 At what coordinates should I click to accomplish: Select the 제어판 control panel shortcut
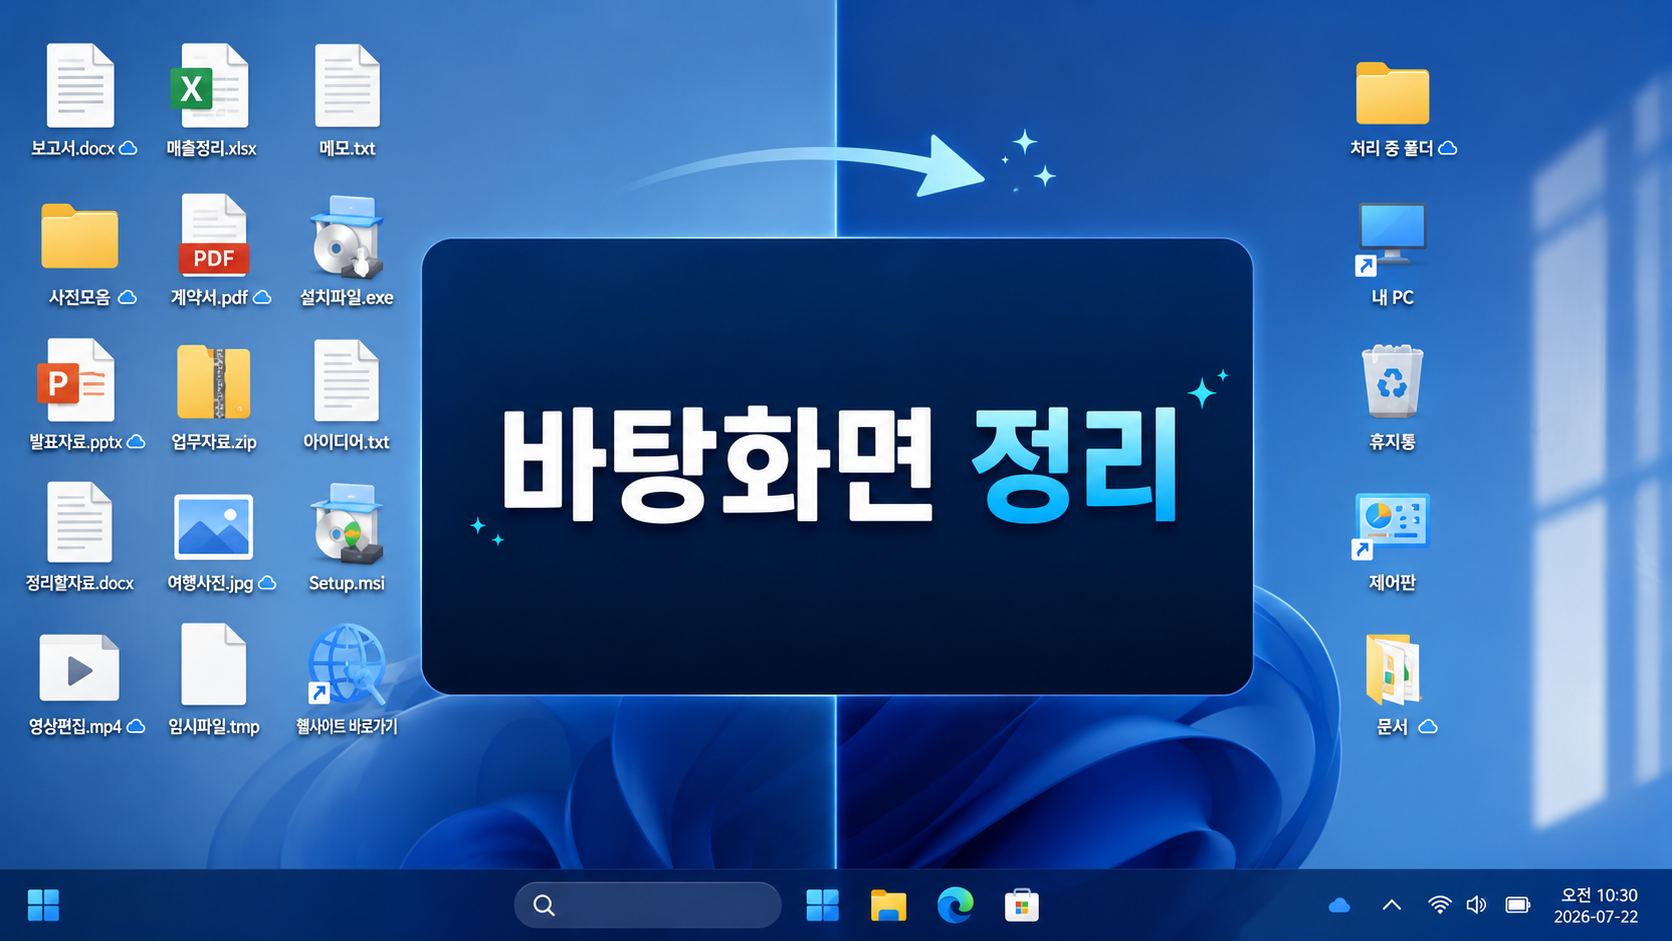tap(1391, 526)
